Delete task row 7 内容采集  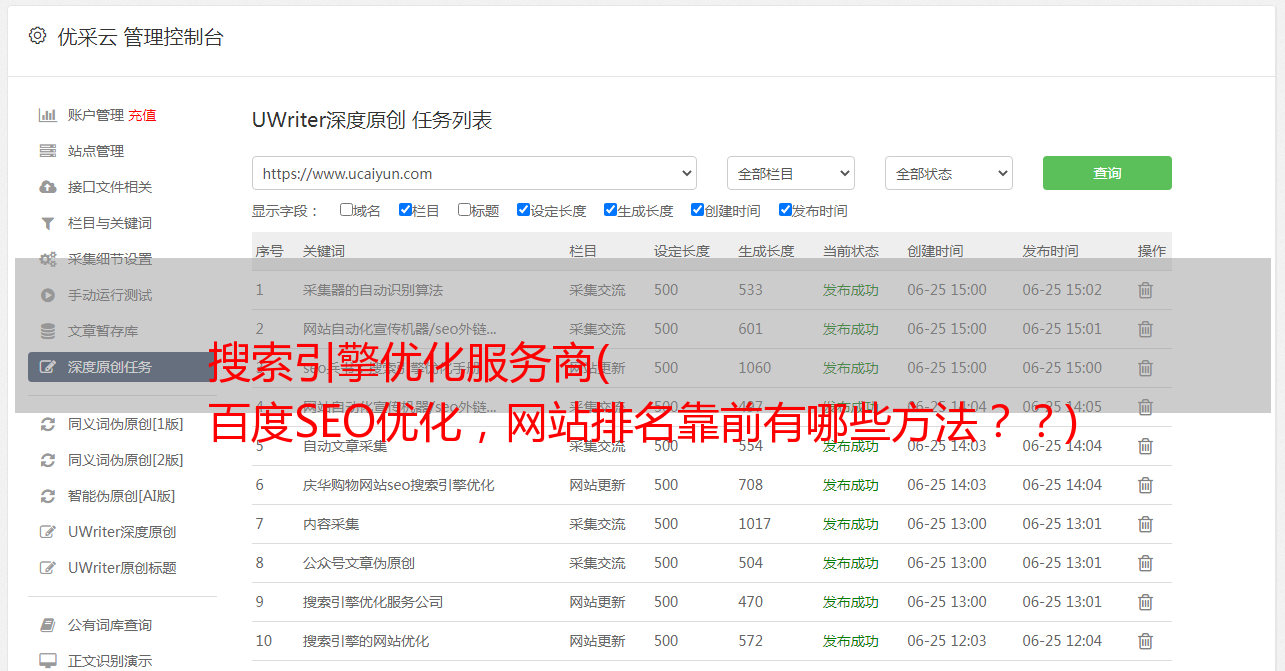1145,524
